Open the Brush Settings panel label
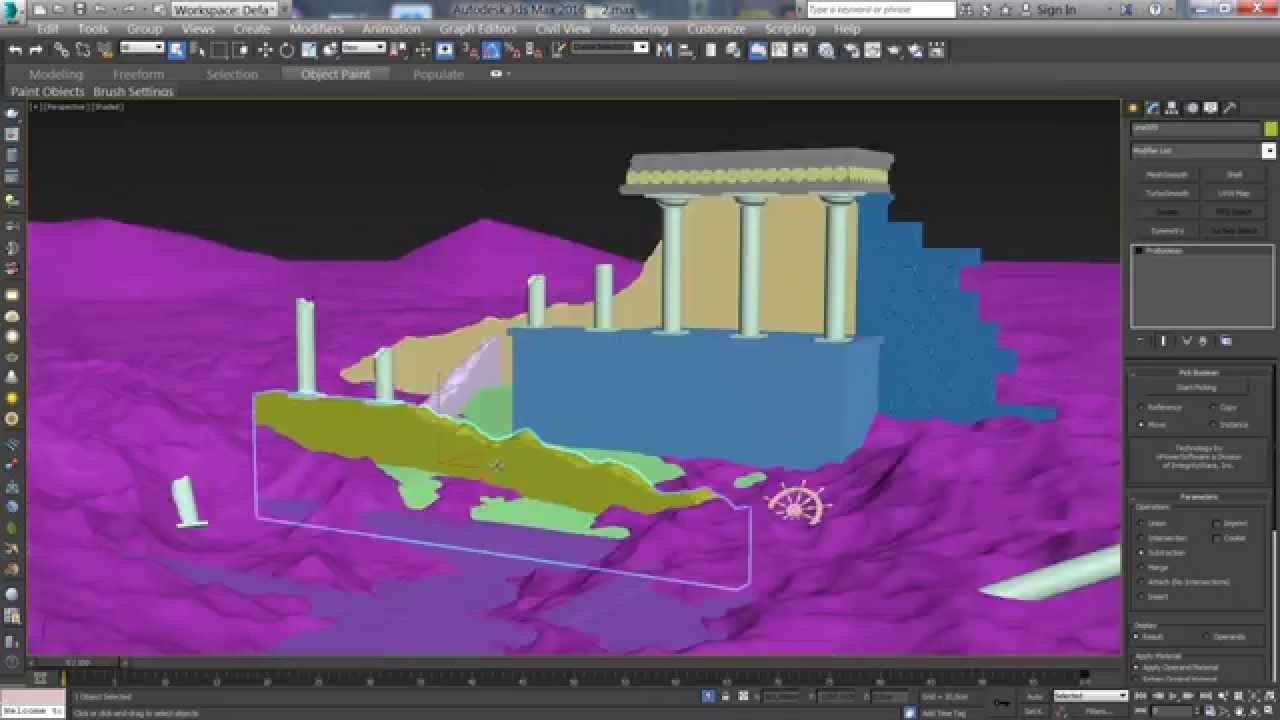 click(x=133, y=92)
